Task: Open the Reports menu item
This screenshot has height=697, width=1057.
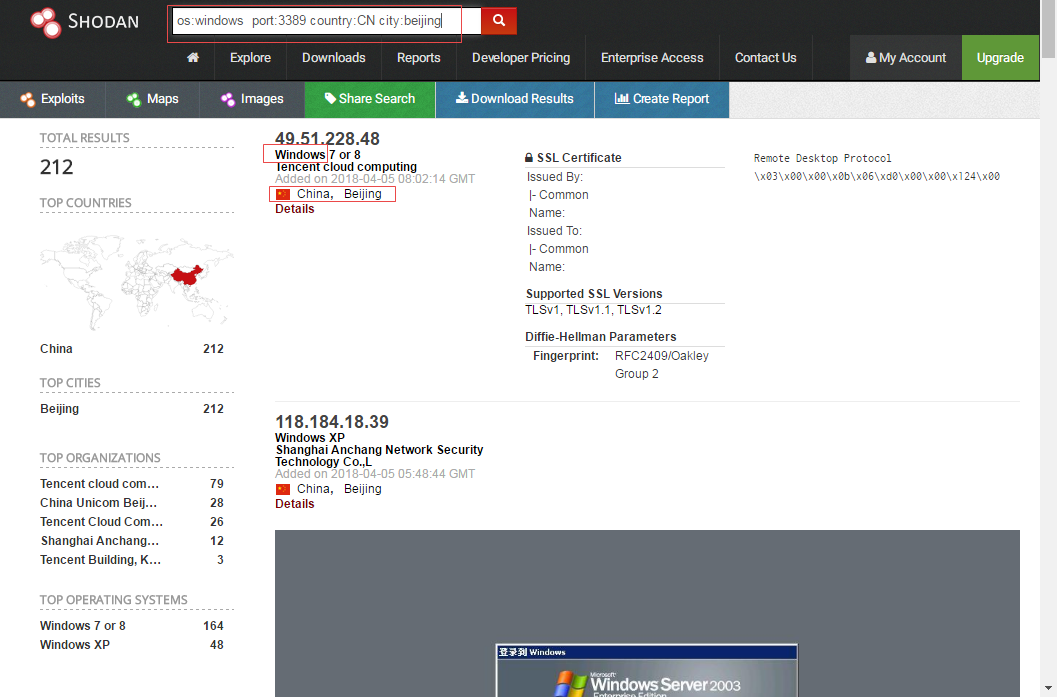Action: coord(419,58)
